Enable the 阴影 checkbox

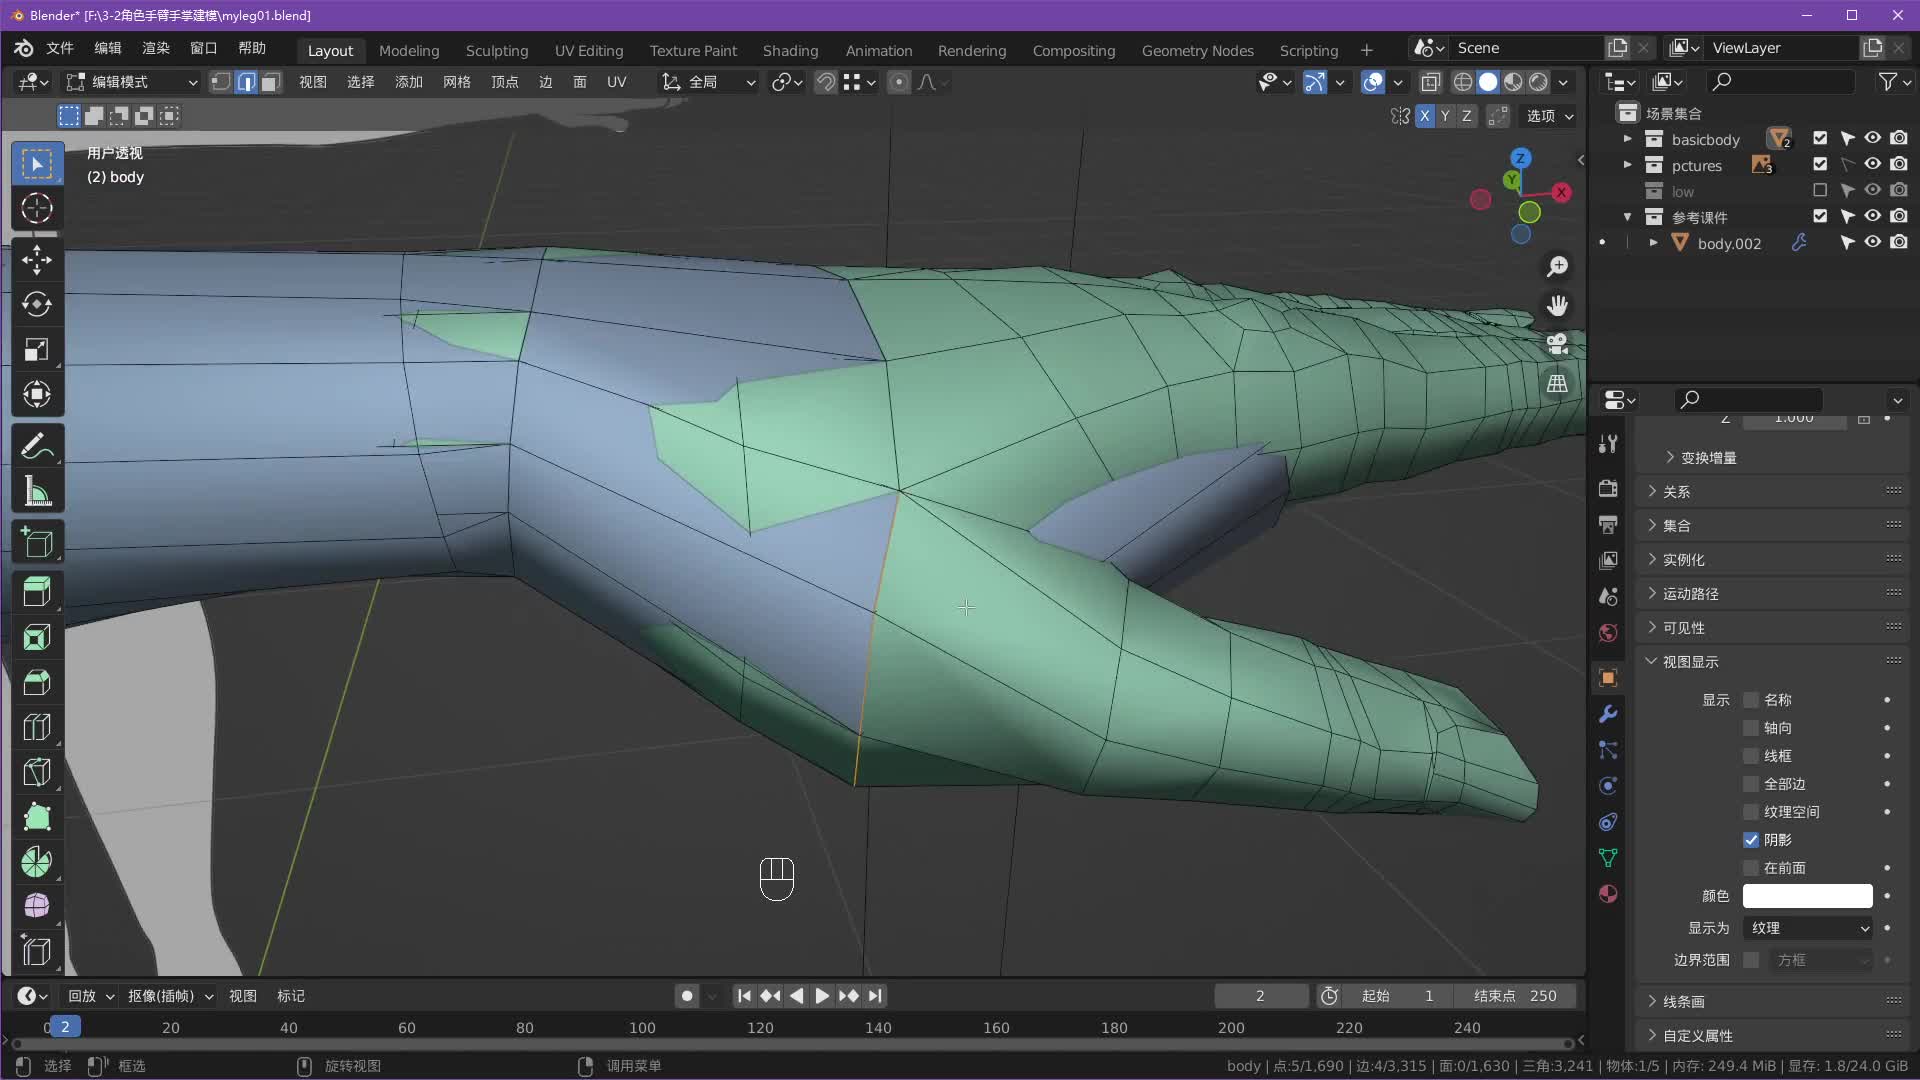1751,840
